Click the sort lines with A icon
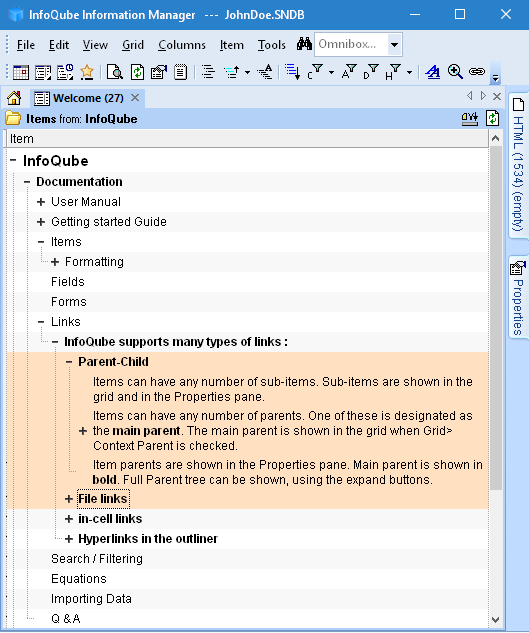This screenshot has width=530, height=633. point(265,72)
